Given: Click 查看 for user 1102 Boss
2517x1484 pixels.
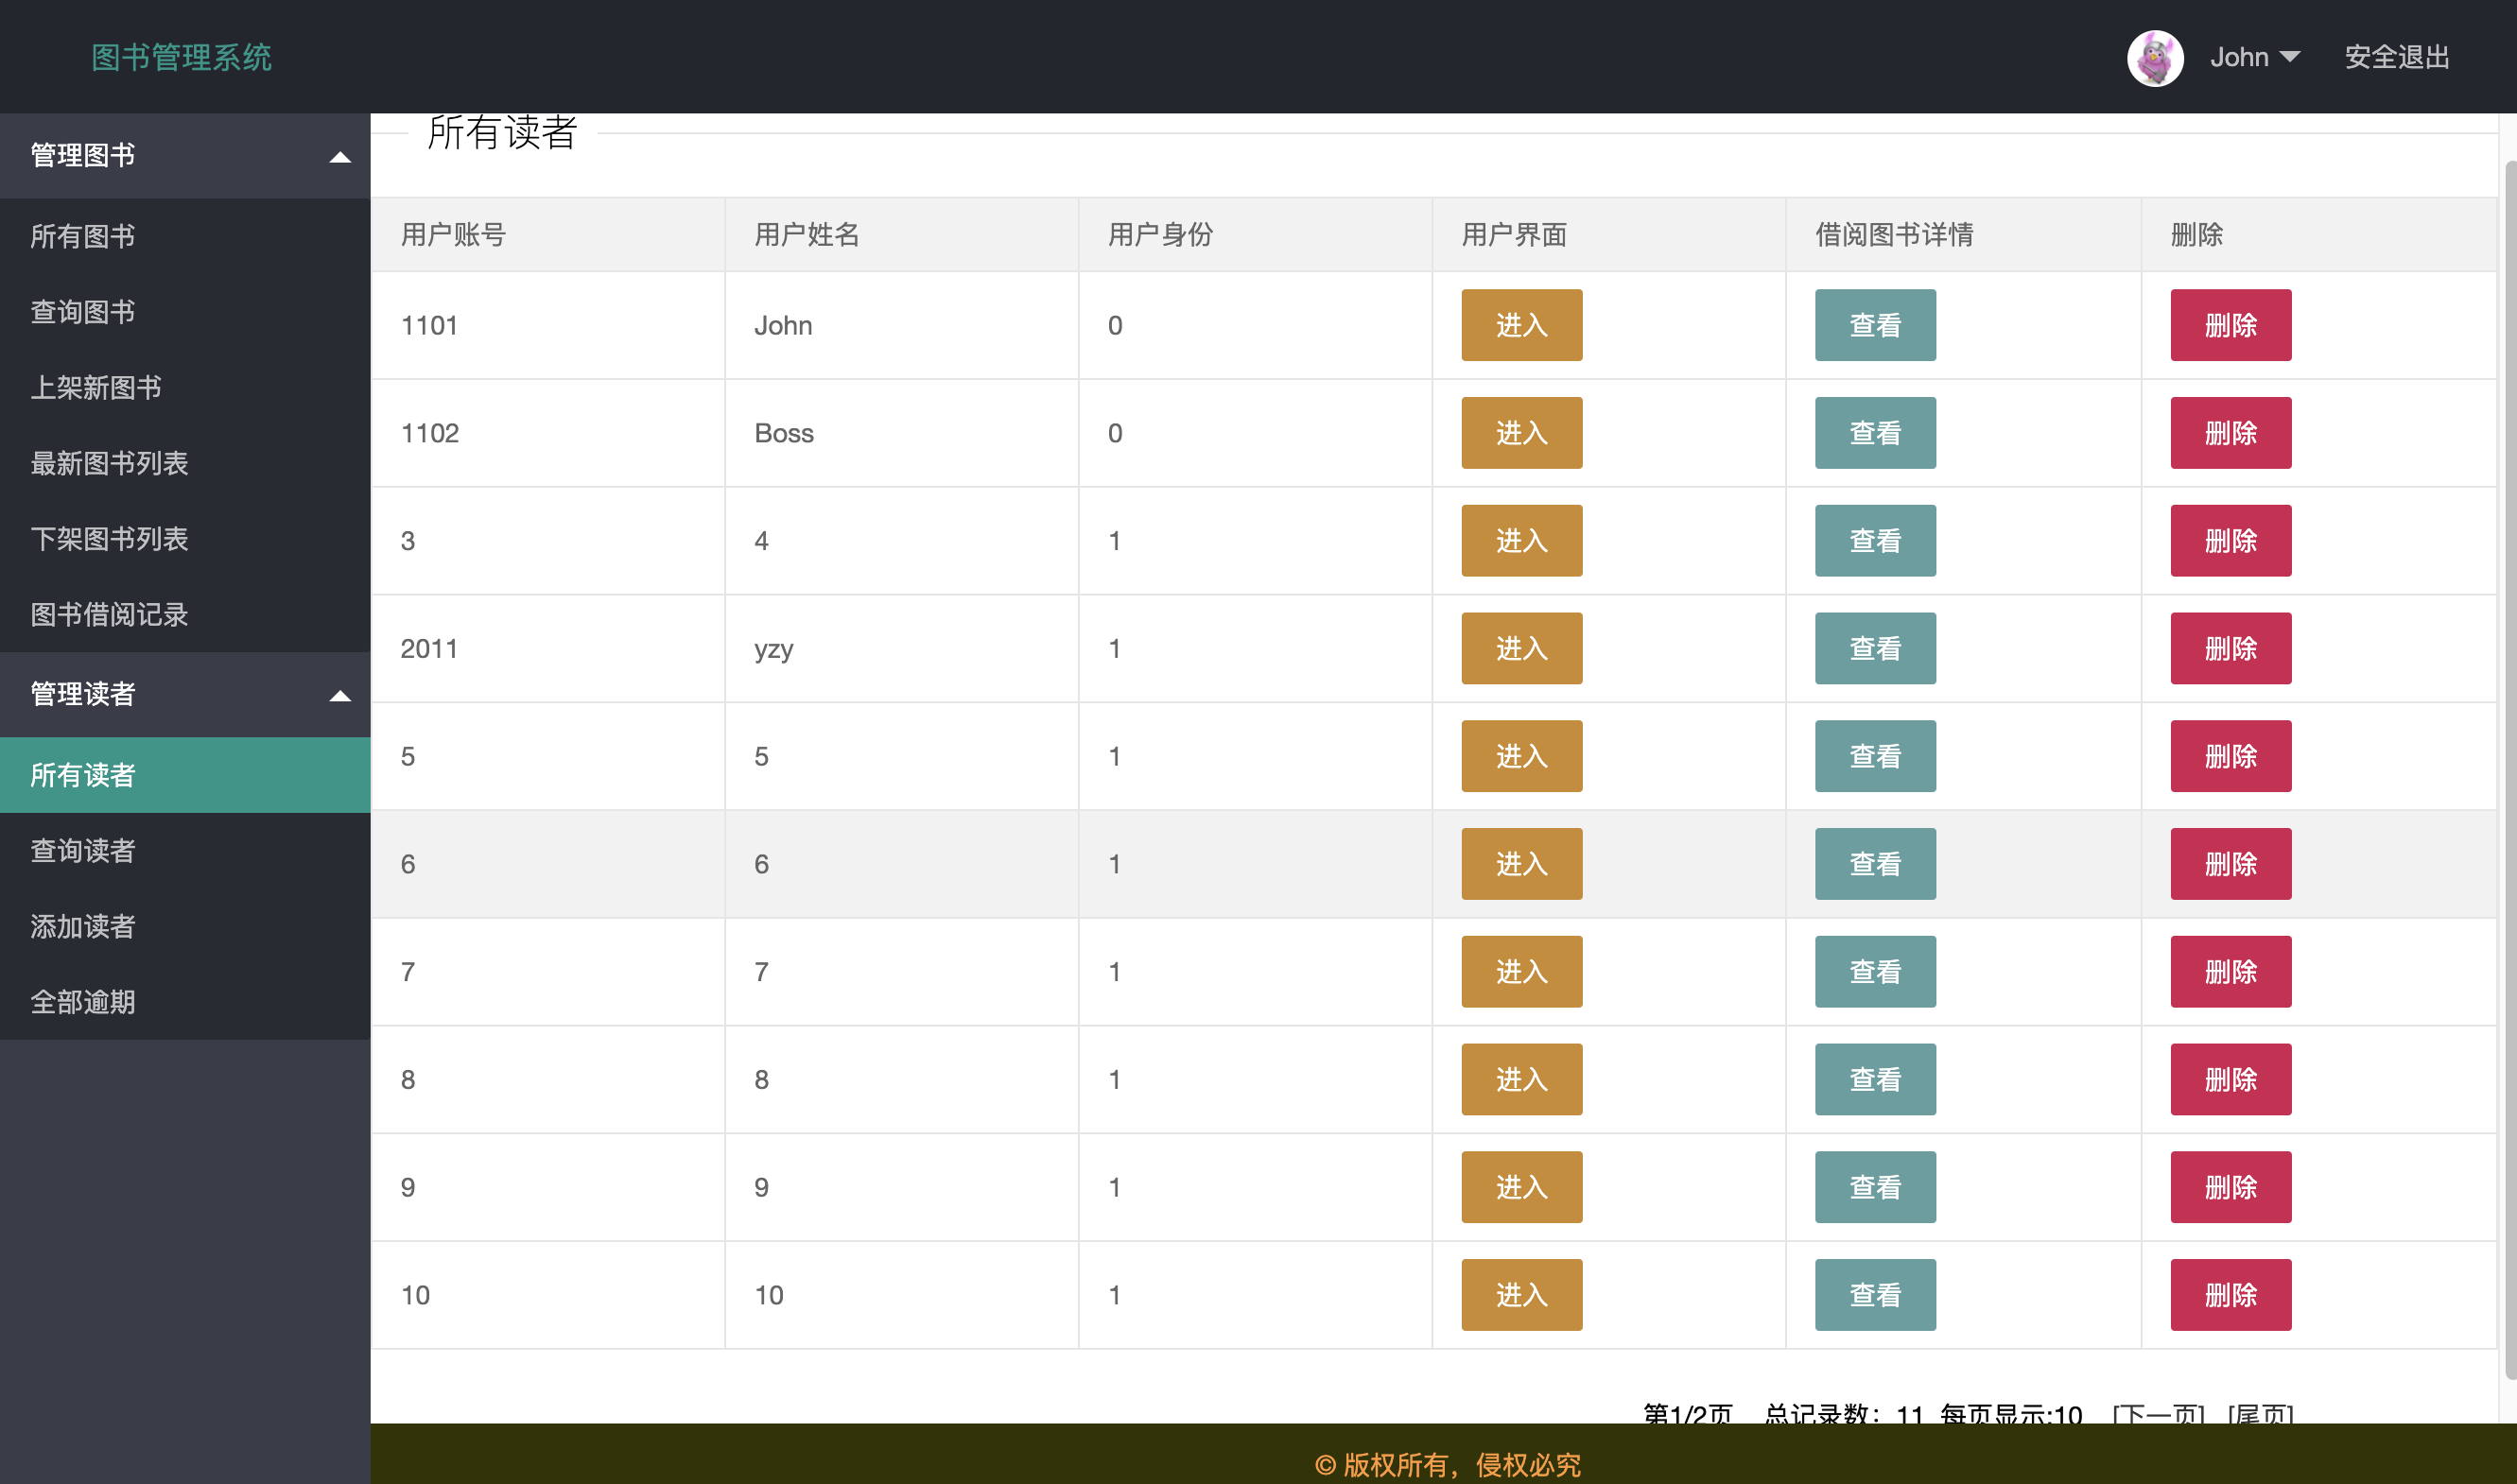Looking at the screenshot, I should coord(1875,433).
